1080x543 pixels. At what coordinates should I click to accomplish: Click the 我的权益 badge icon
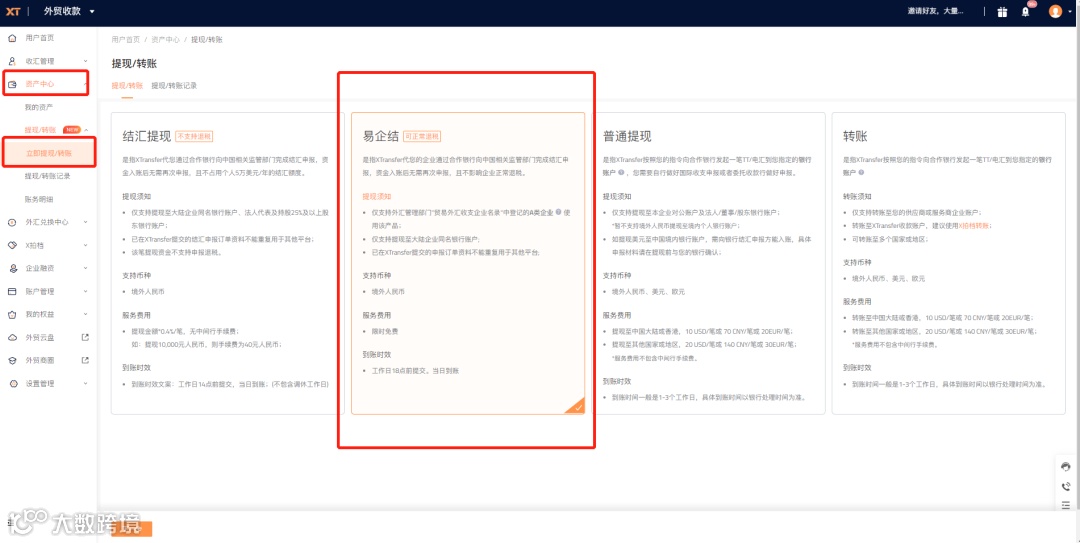click(12, 314)
